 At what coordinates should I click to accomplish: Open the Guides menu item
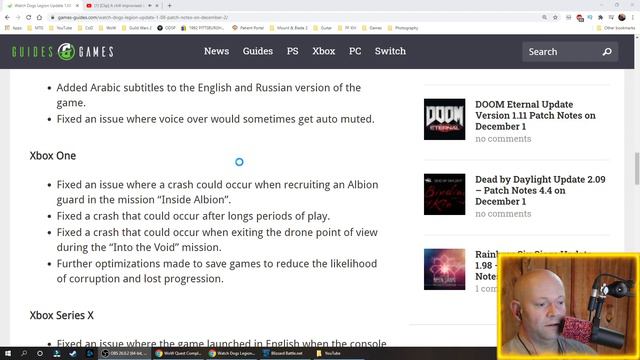tap(258, 51)
